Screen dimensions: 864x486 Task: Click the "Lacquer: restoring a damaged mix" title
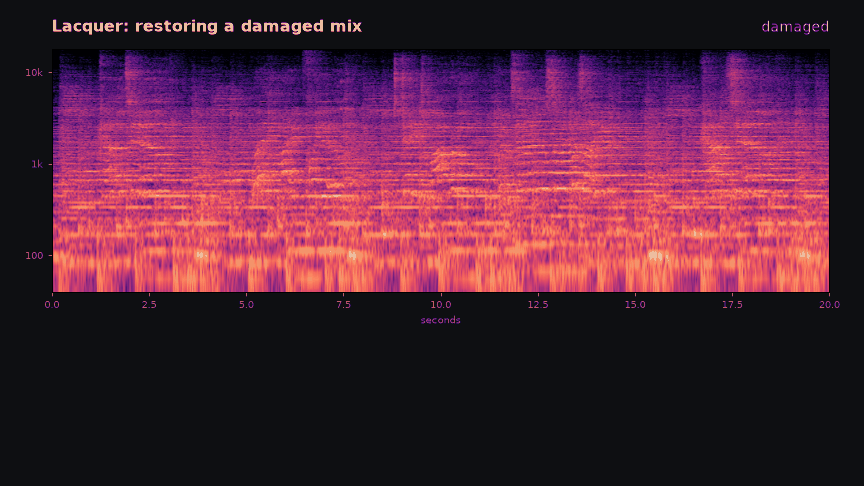click(x=207, y=26)
